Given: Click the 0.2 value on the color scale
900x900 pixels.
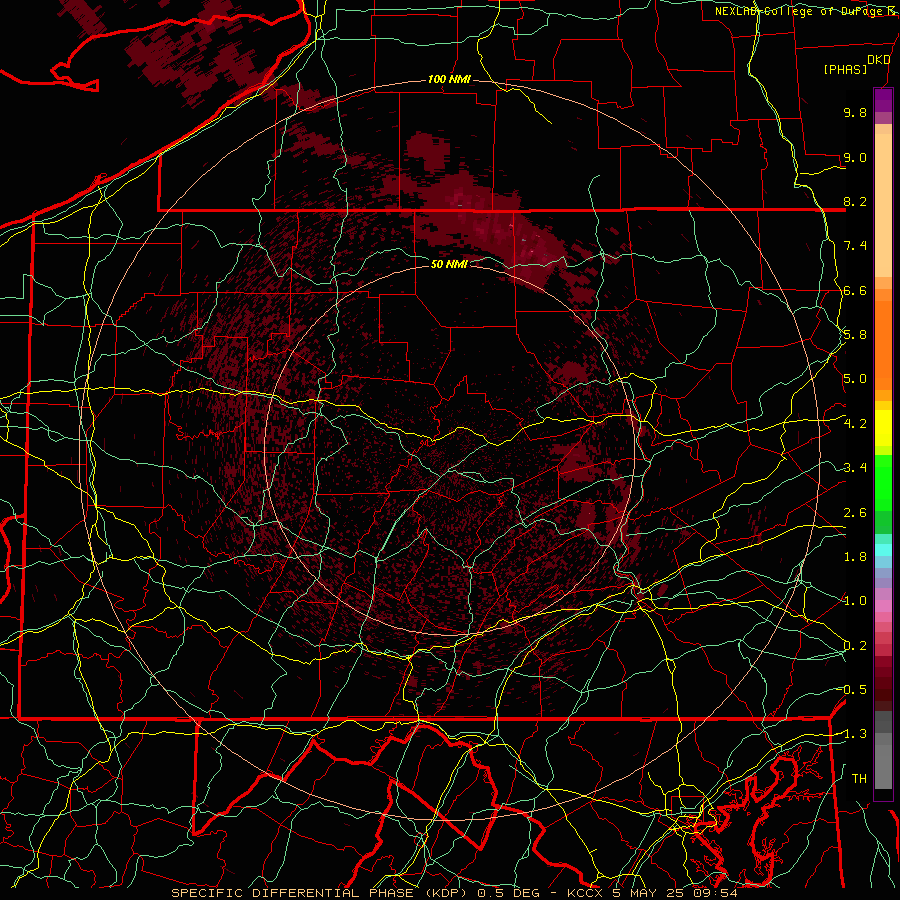Looking at the screenshot, I should [855, 646].
